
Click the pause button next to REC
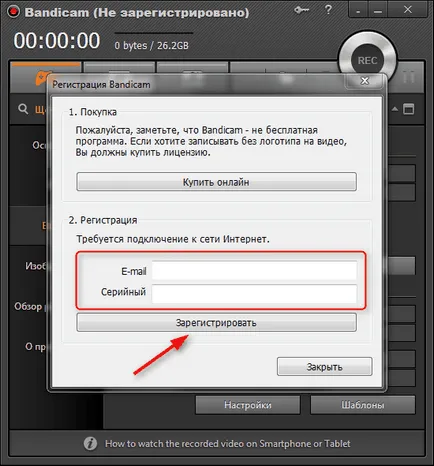(x=409, y=77)
